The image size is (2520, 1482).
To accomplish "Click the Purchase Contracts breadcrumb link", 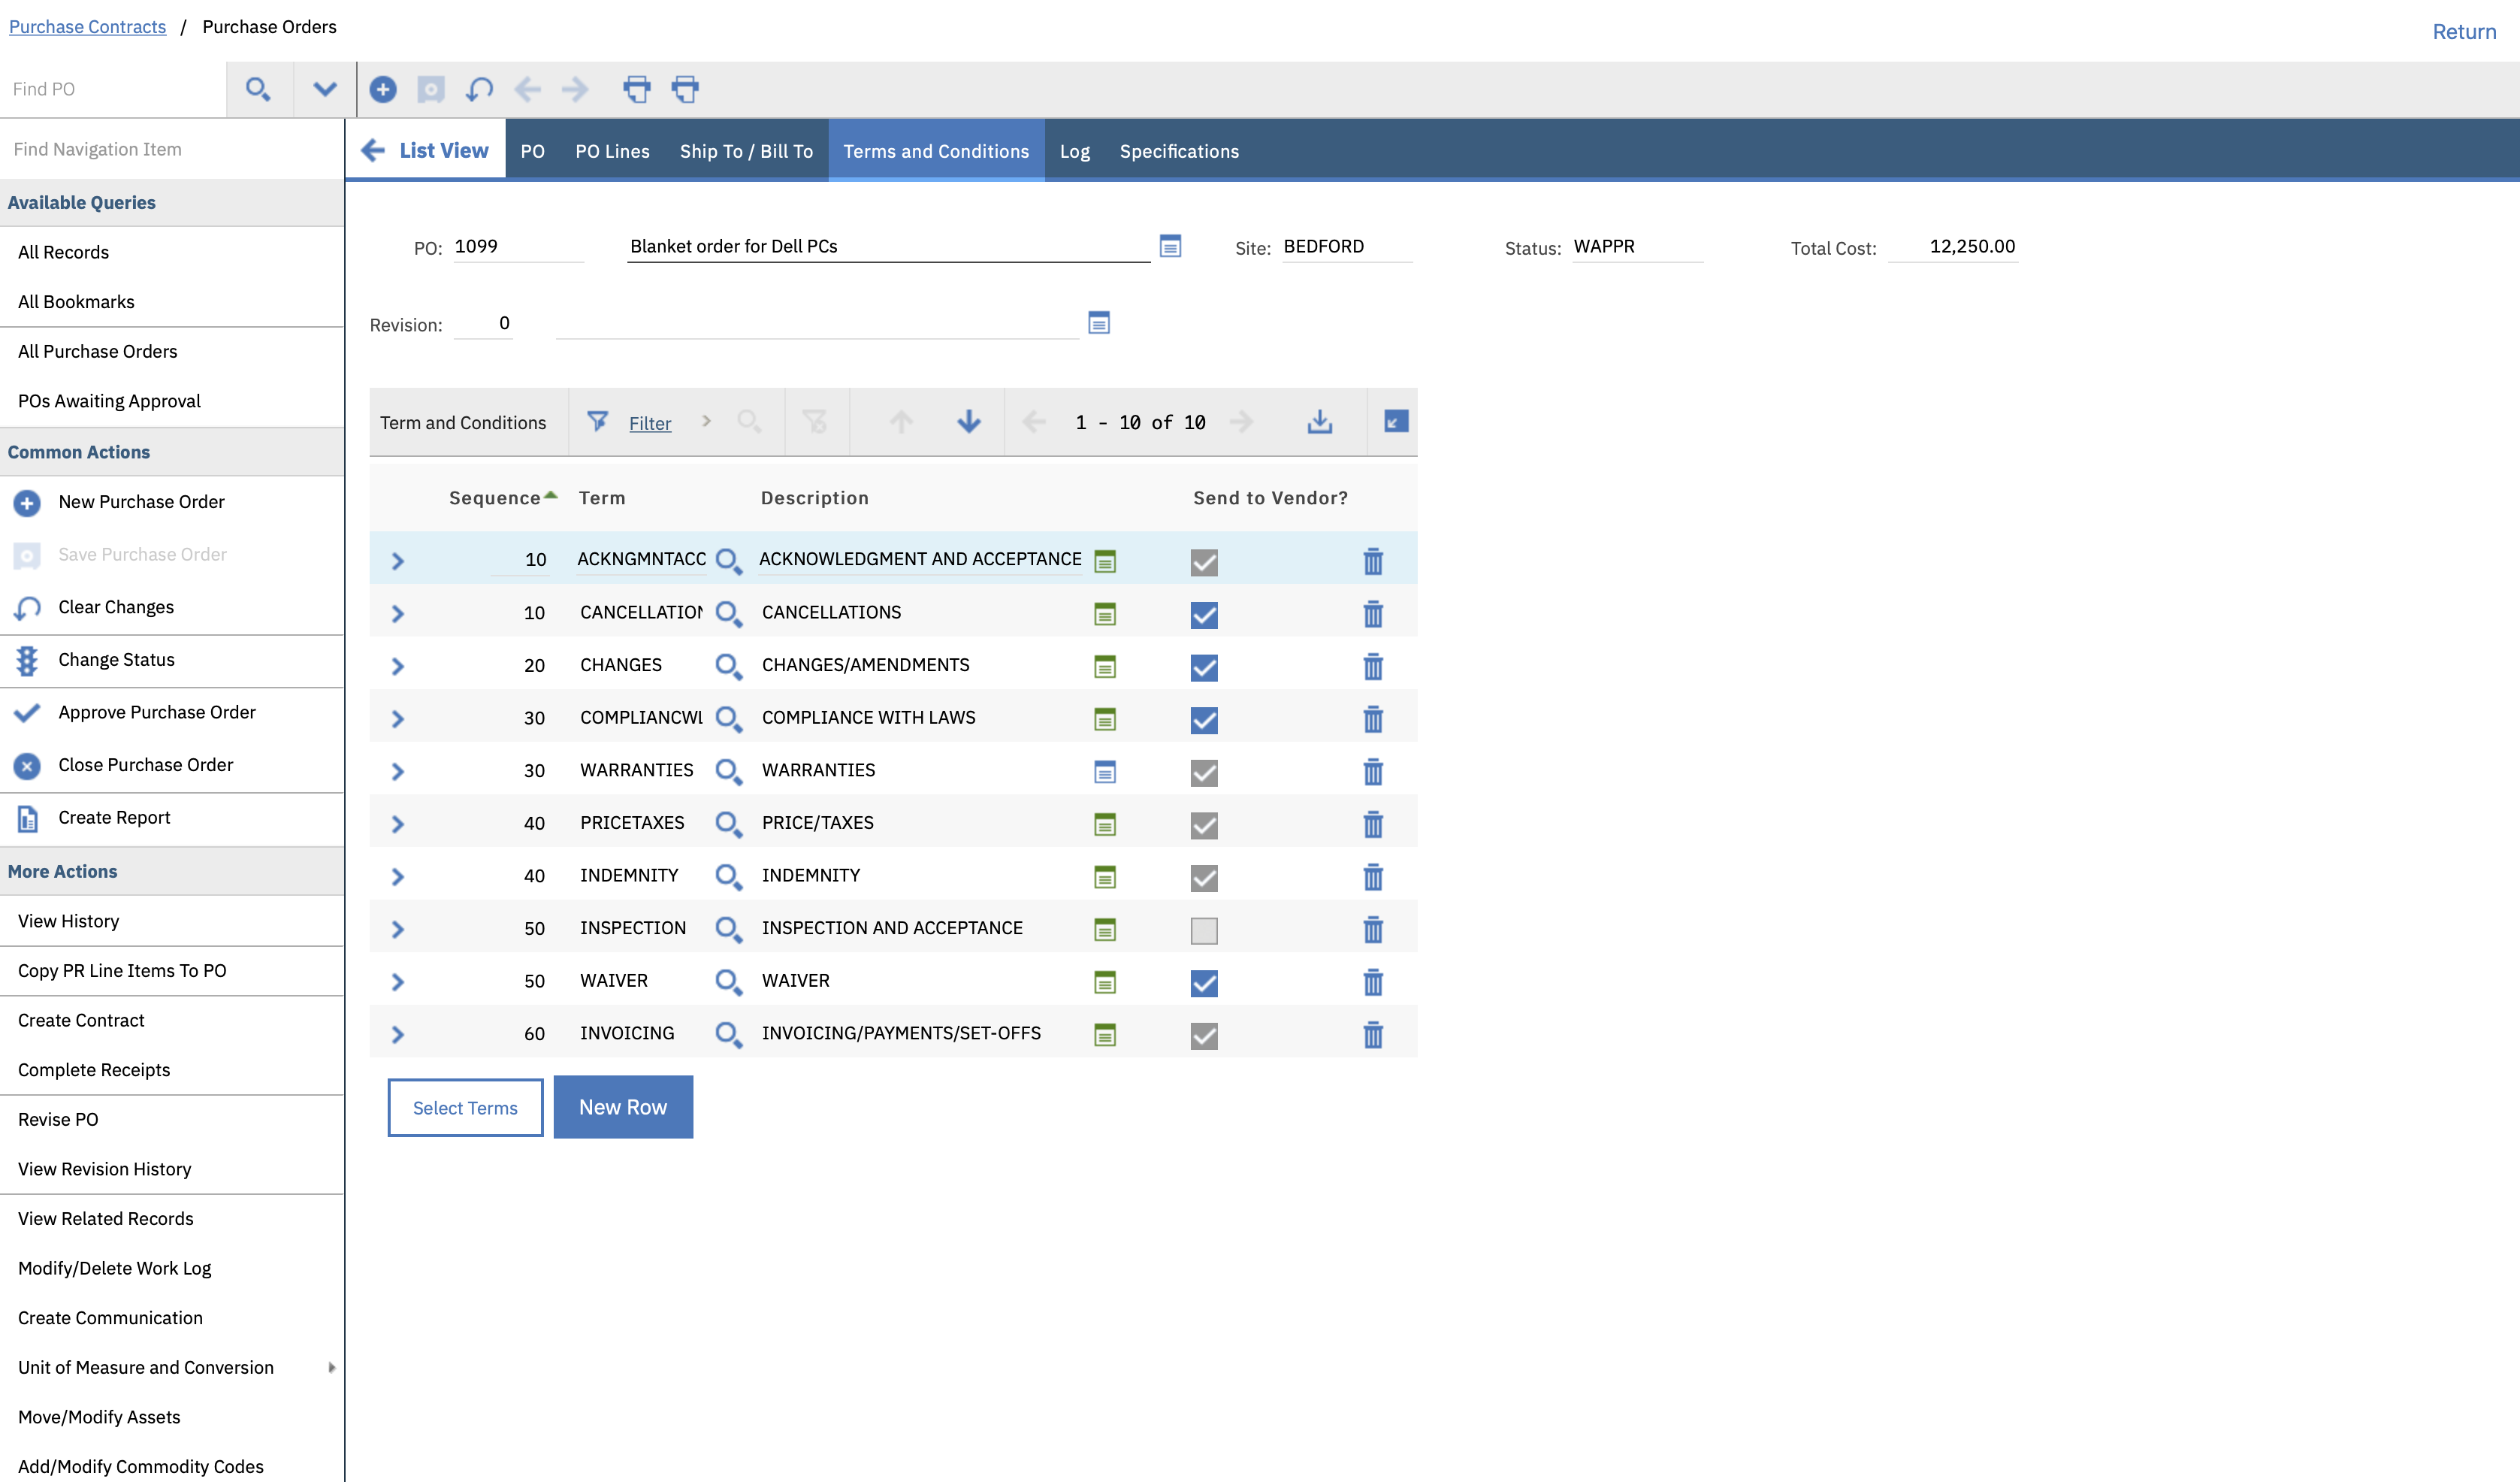I will [88, 27].
